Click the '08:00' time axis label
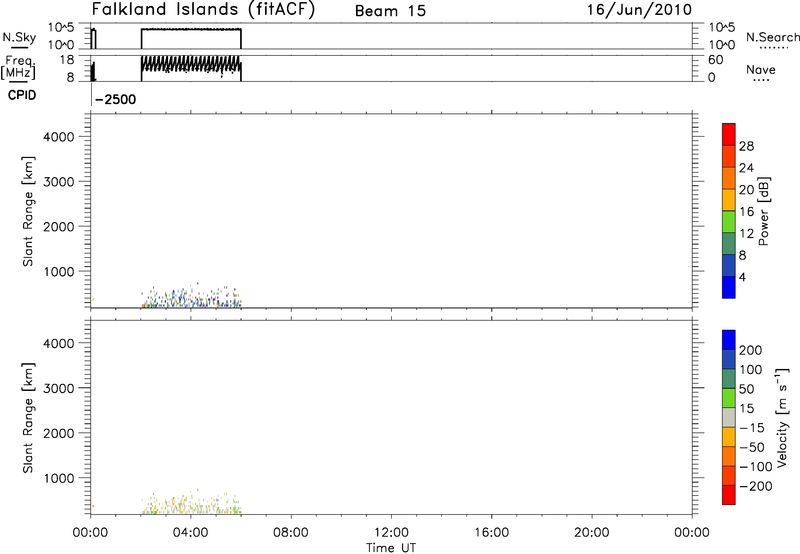 point(291,533)
